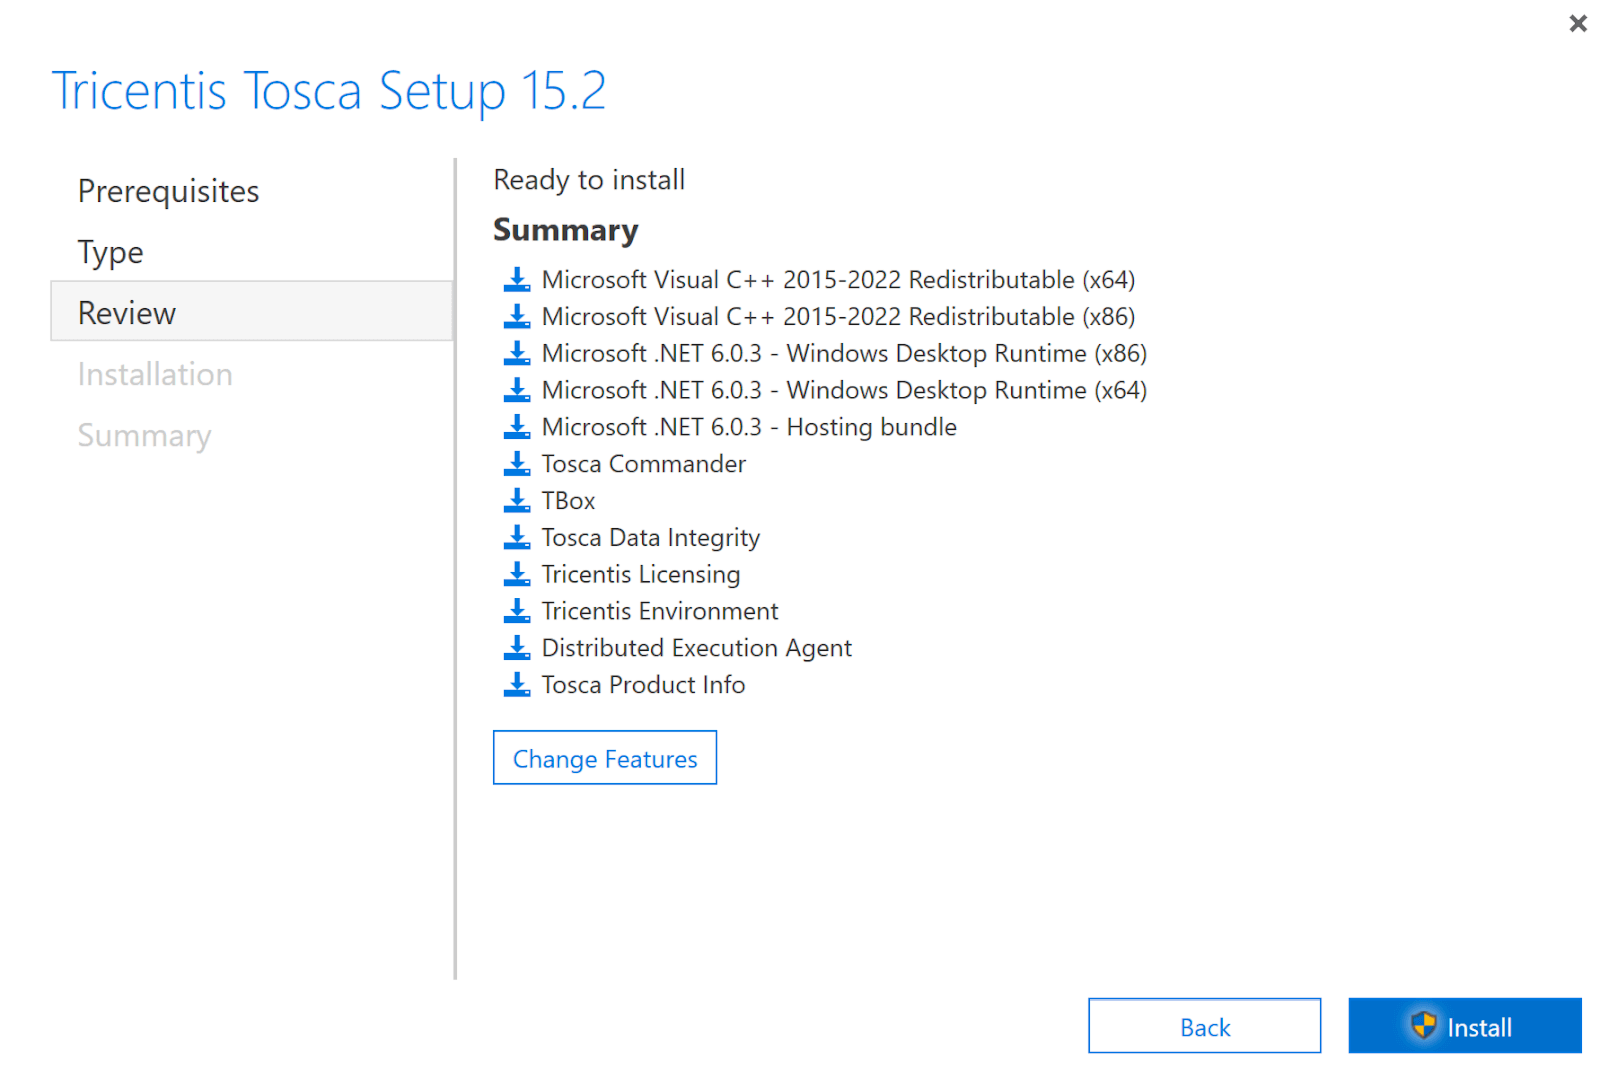Click the X icon to close the setup wizard
The image size is (1601, 1066).
(x=1578, y=22)
